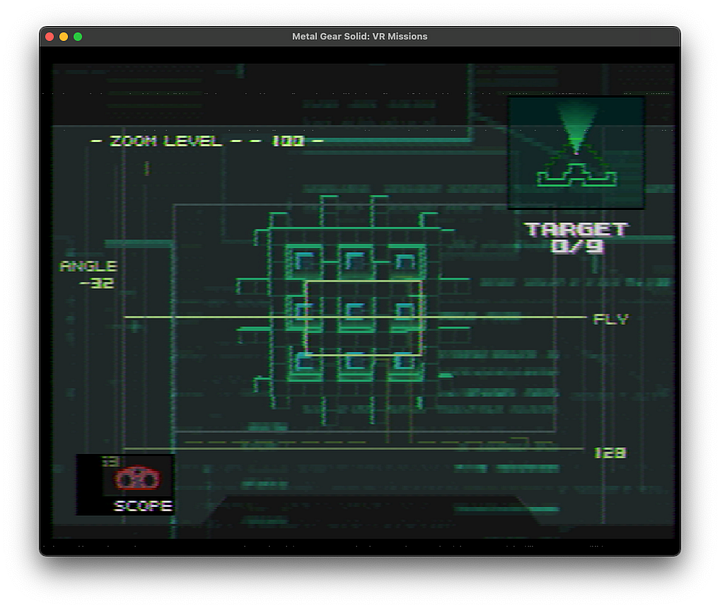The image size is (720, 608).
Task: Click the top-middle target in the grid
Action: click(x=355, y=262)
